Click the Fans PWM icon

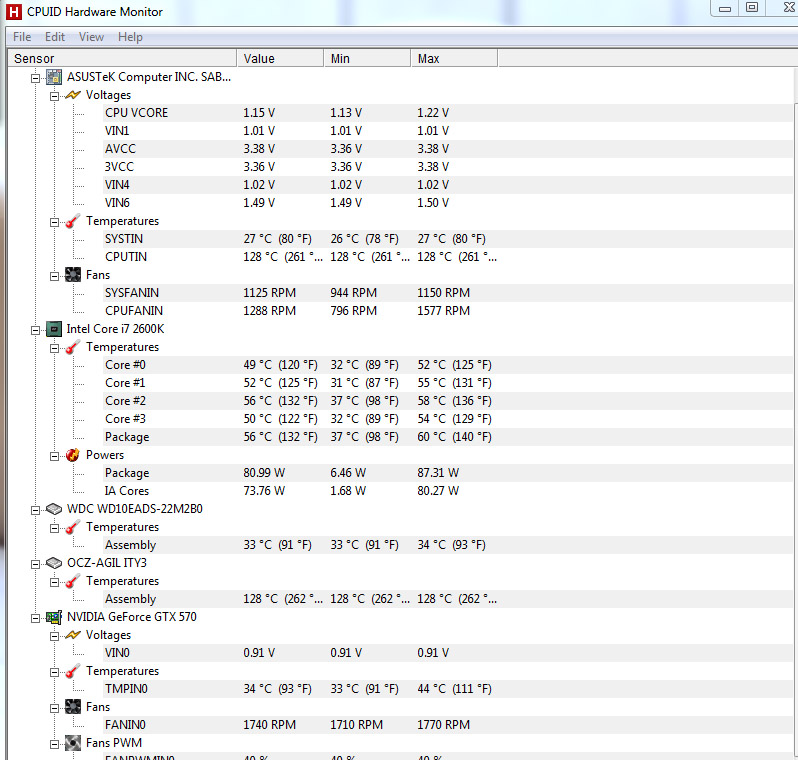pyautogui.click(x=73, y=743)
